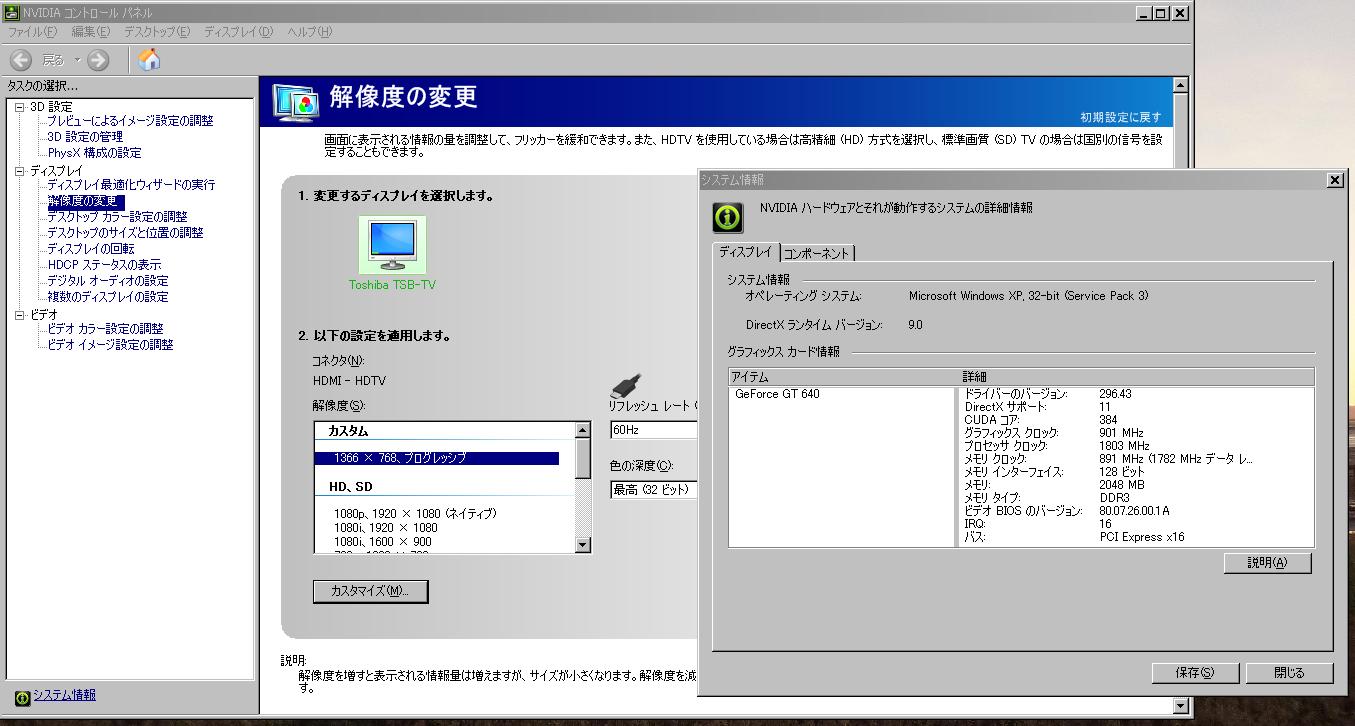Click the memory type value DDR3
The image size is (1355, 726).
pyautogui.click(x=1114, y=498)
